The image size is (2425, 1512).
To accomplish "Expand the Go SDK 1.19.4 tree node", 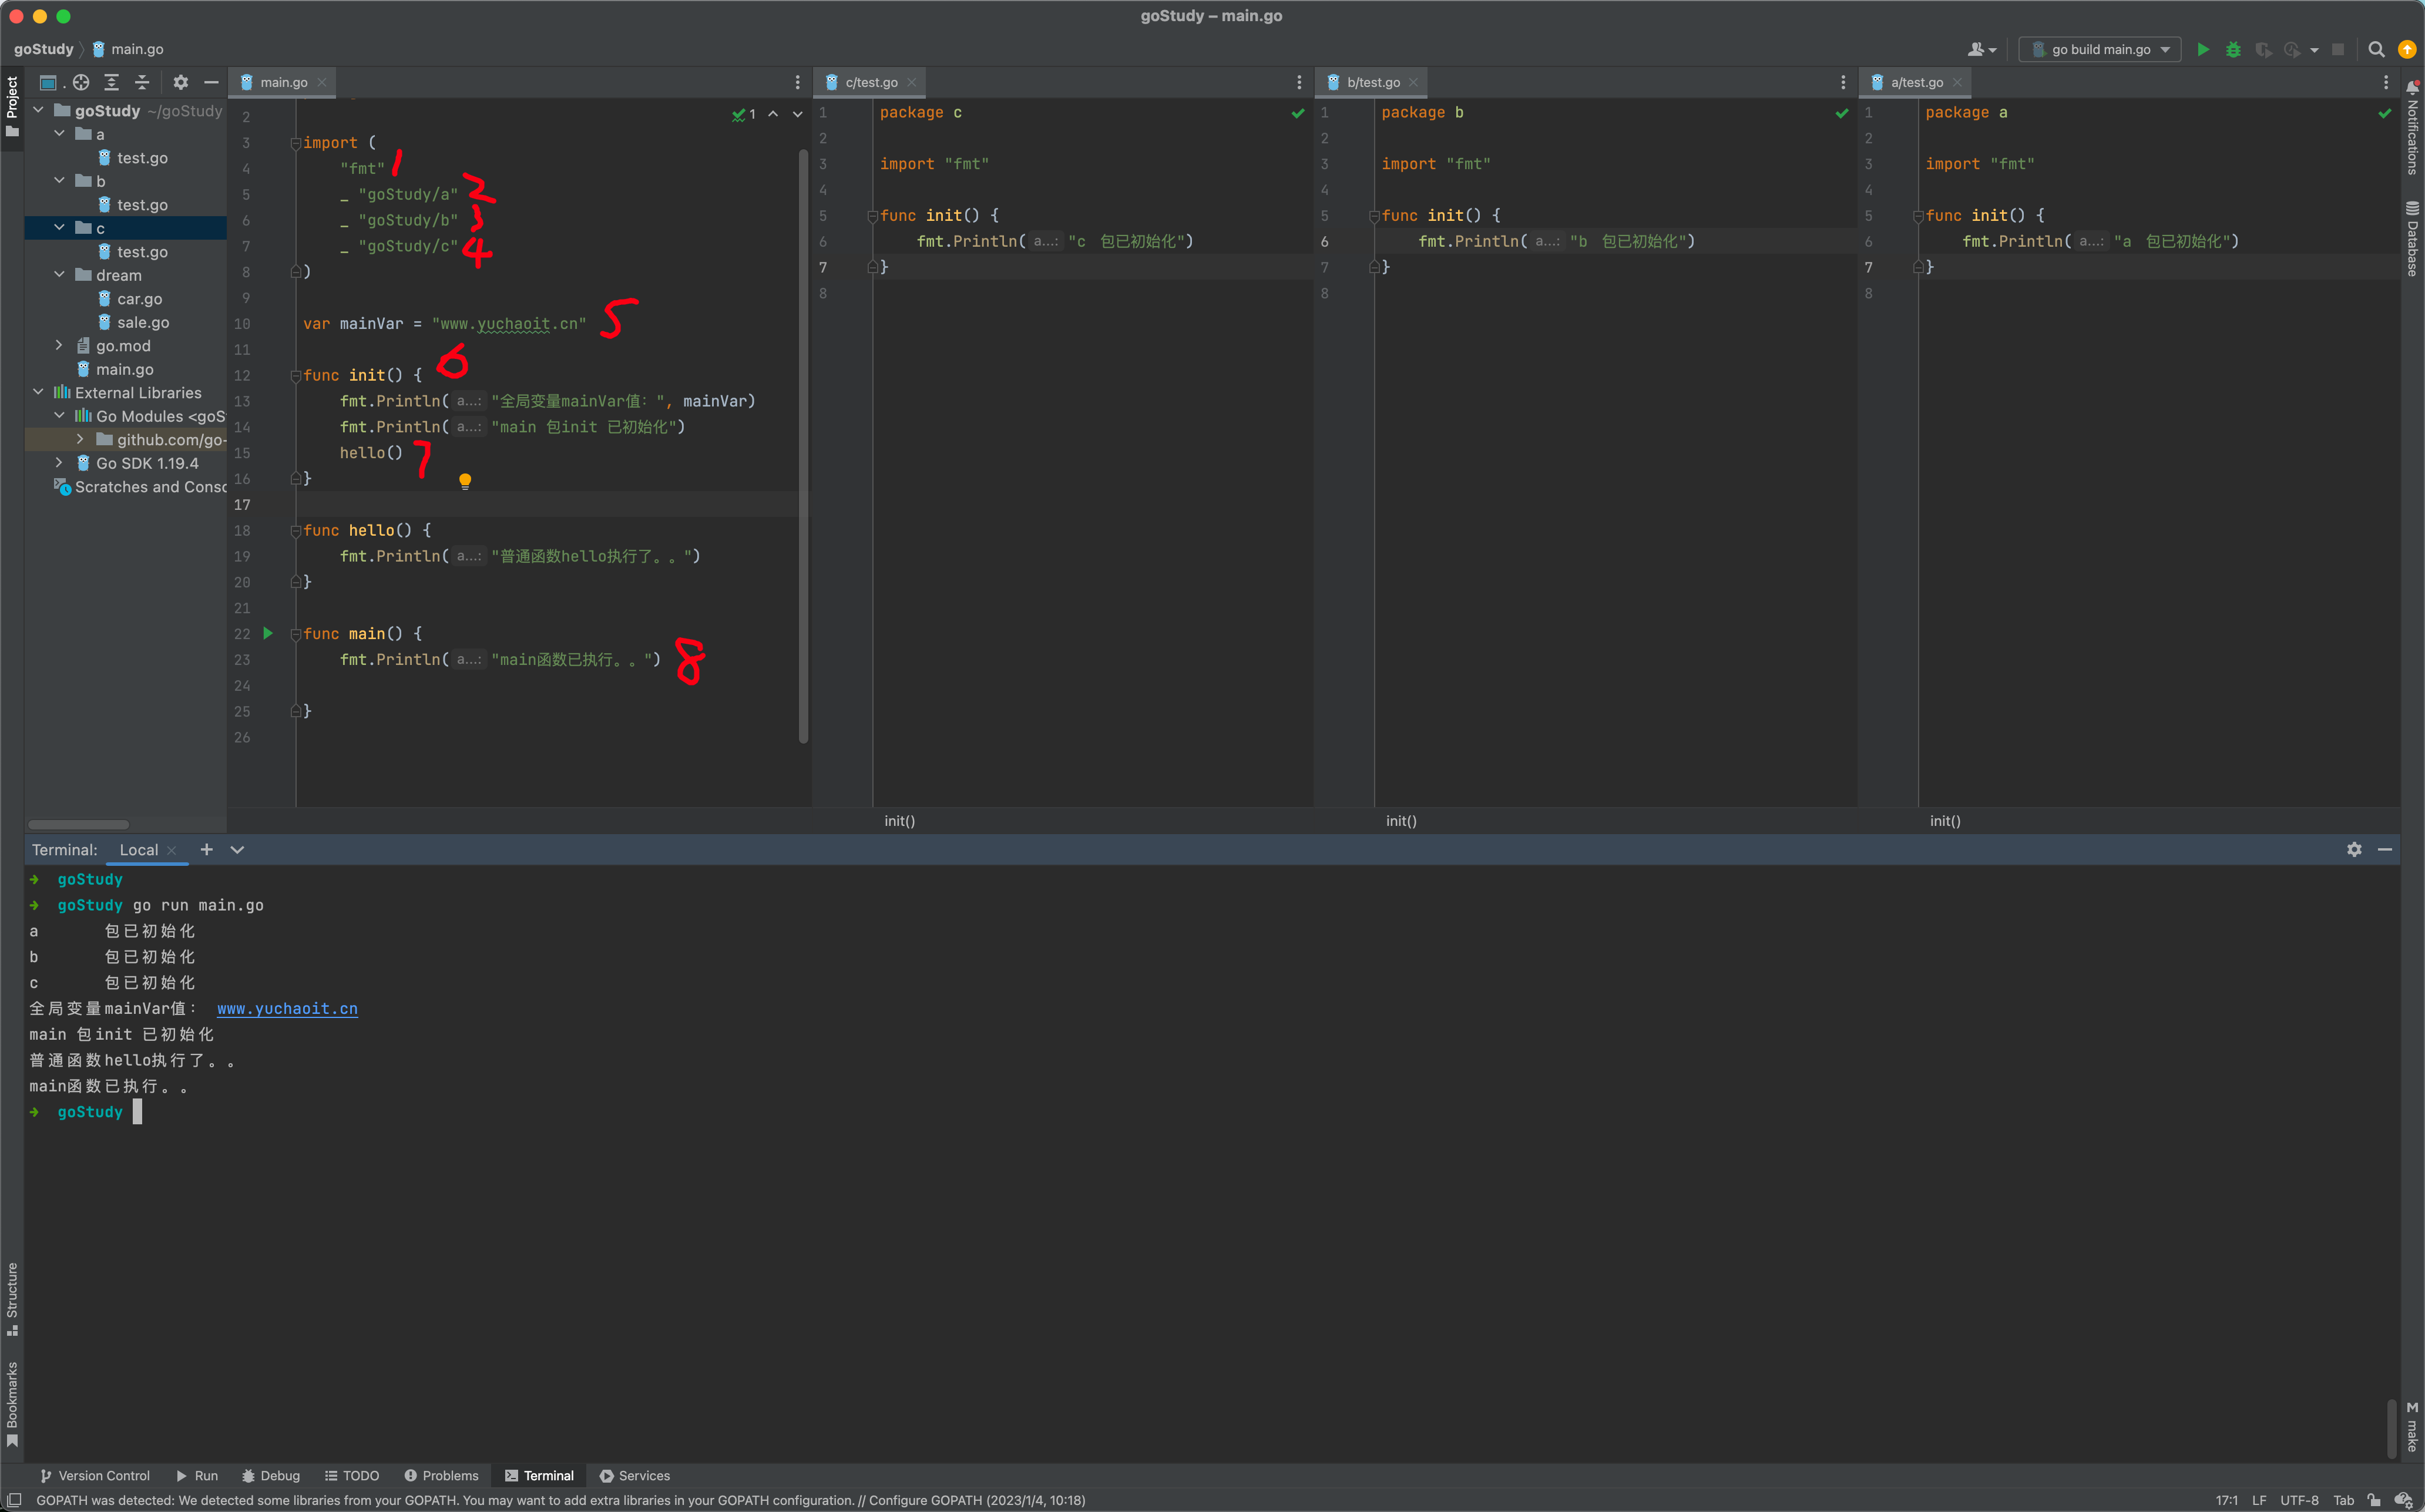I will tap(59, 463).
